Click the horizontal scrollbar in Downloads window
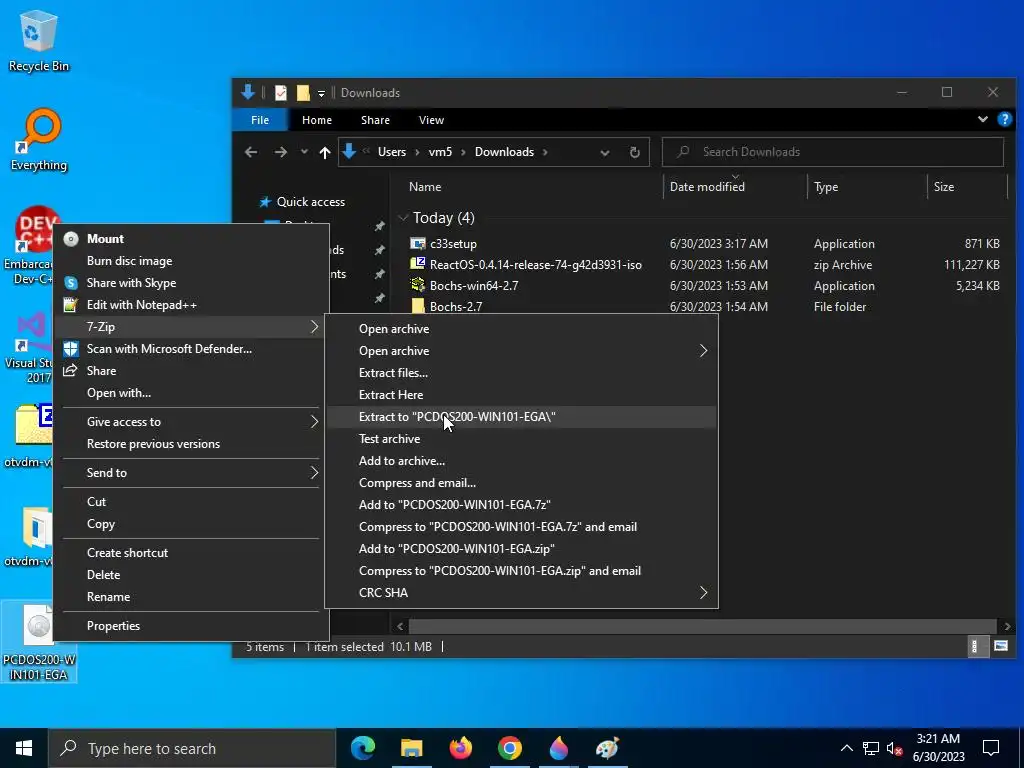1024x768 pixels. click(703, 626)
